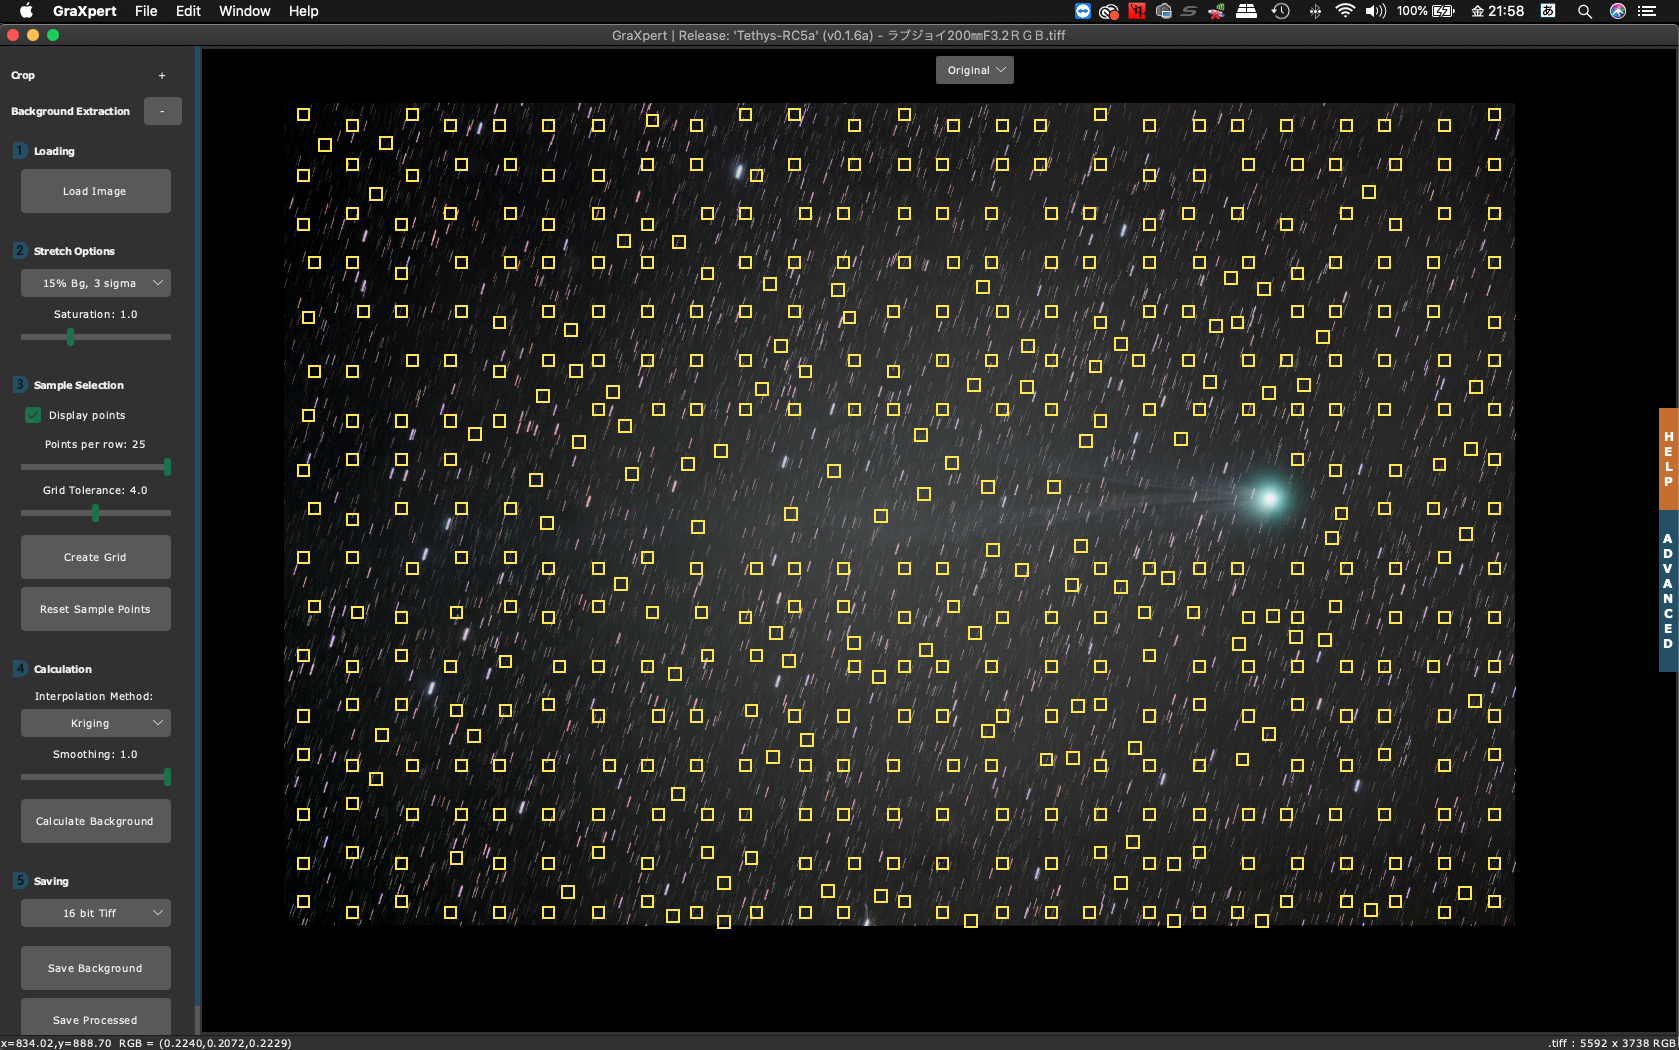Viewport: 1679px width, 1050px height.
Task: Open the battery status menu
Action: (1426, 11)
